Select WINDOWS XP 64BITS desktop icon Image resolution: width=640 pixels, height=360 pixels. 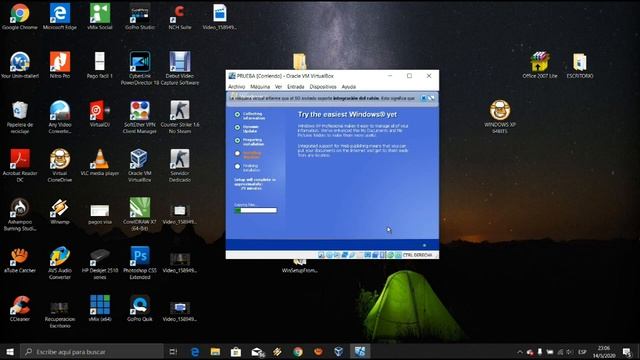pos(500,117)
